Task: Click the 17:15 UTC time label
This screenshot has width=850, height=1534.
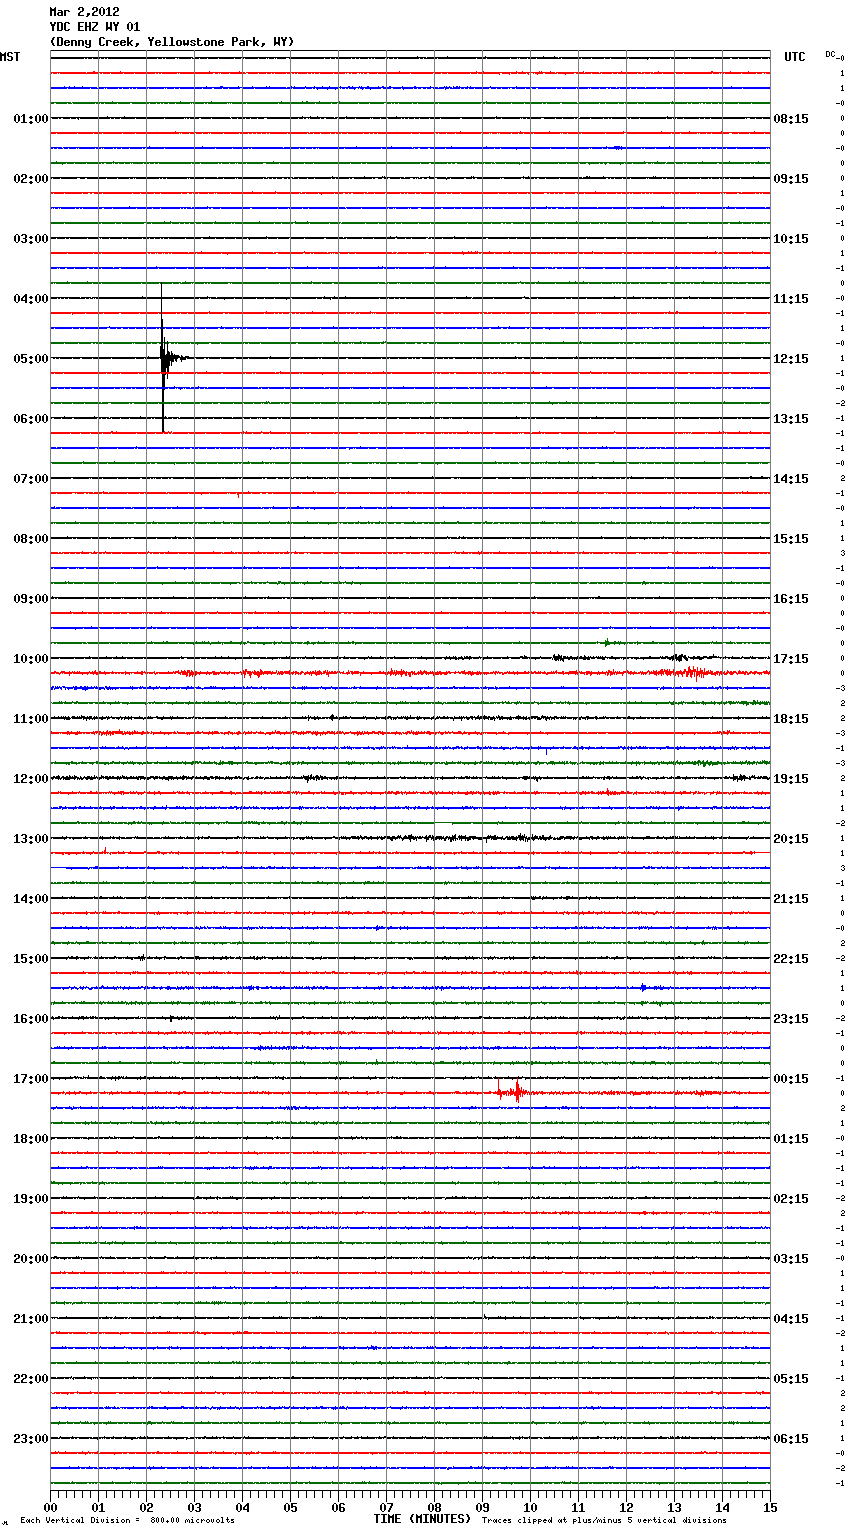Action: [791, 659]
